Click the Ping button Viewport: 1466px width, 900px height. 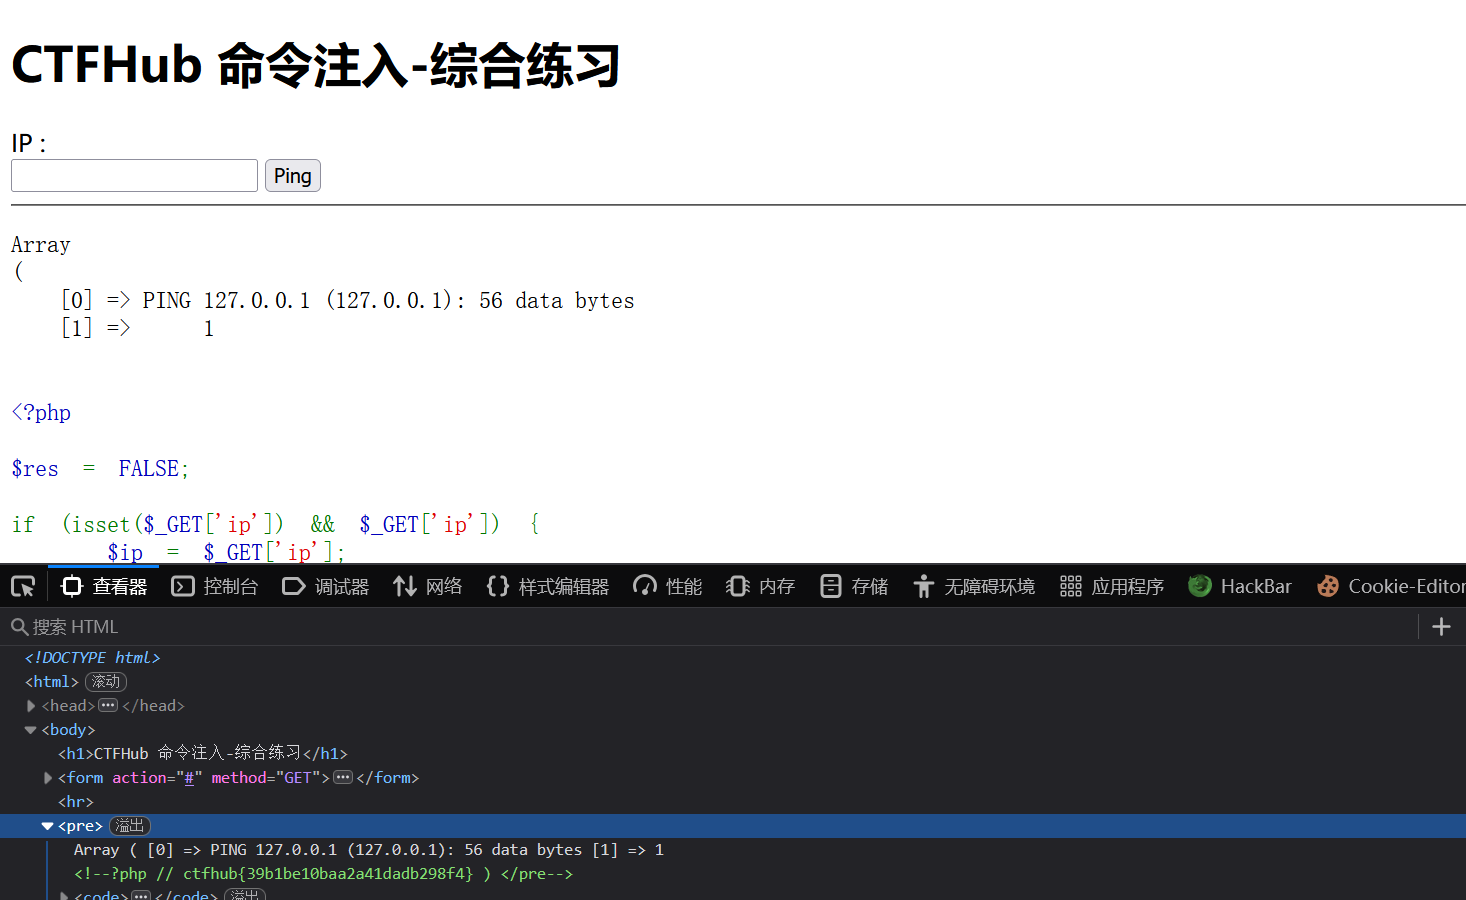293,176
